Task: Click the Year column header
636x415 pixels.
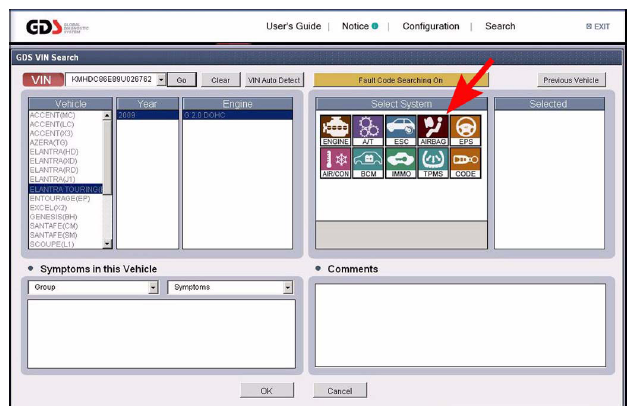Action: pyautogui.click(x=148, y=104)
